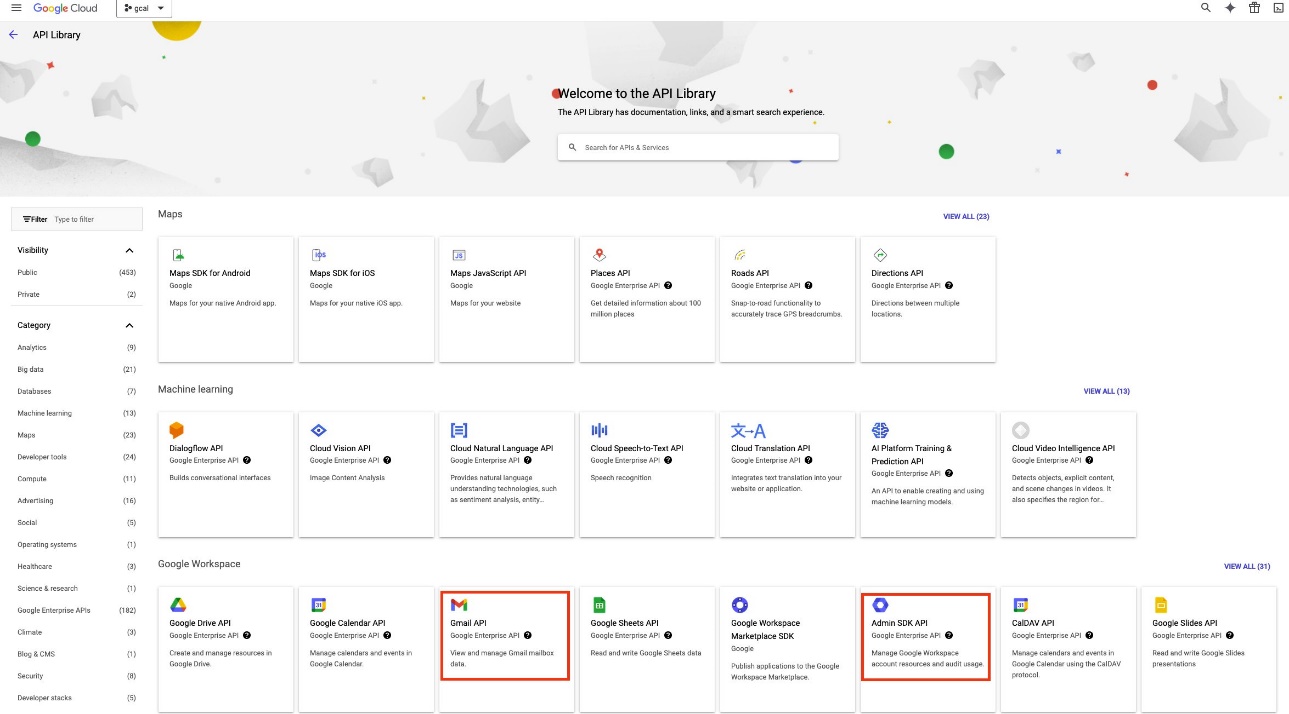View all 31 Google Workspace APIs

[1247, 566]
